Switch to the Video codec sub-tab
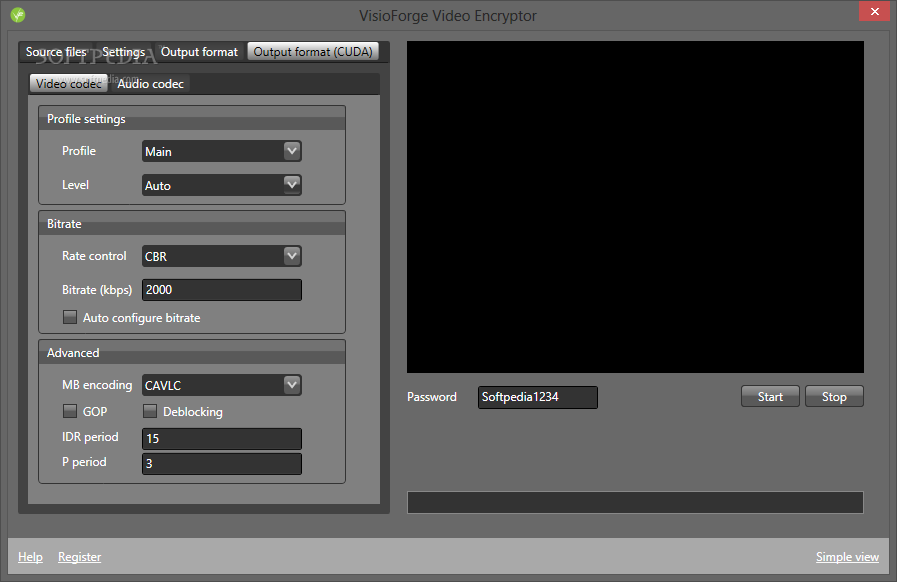Screen dimensions: 897x582 point(69,84)
